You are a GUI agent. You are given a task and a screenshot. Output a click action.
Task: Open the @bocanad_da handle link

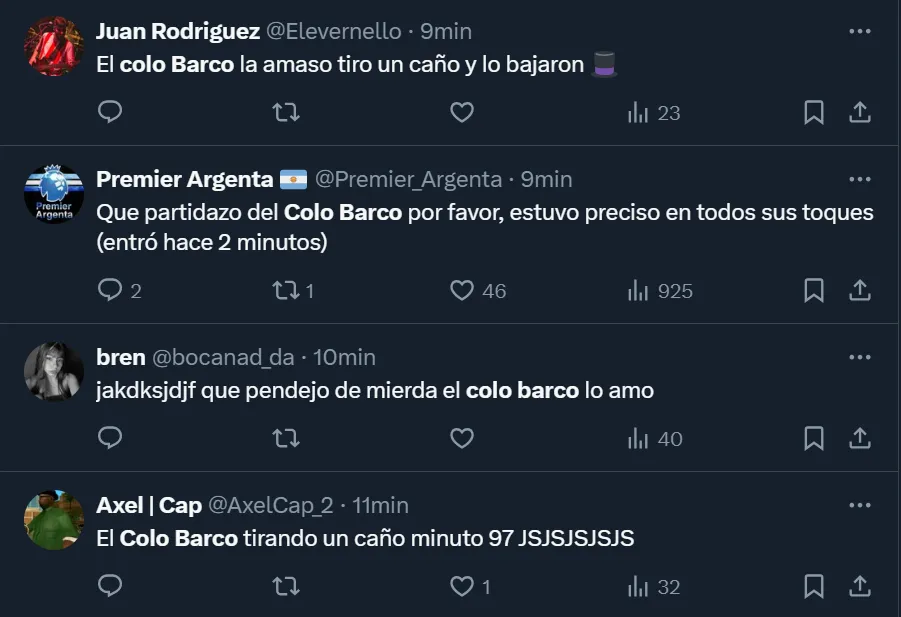point(222,357)
